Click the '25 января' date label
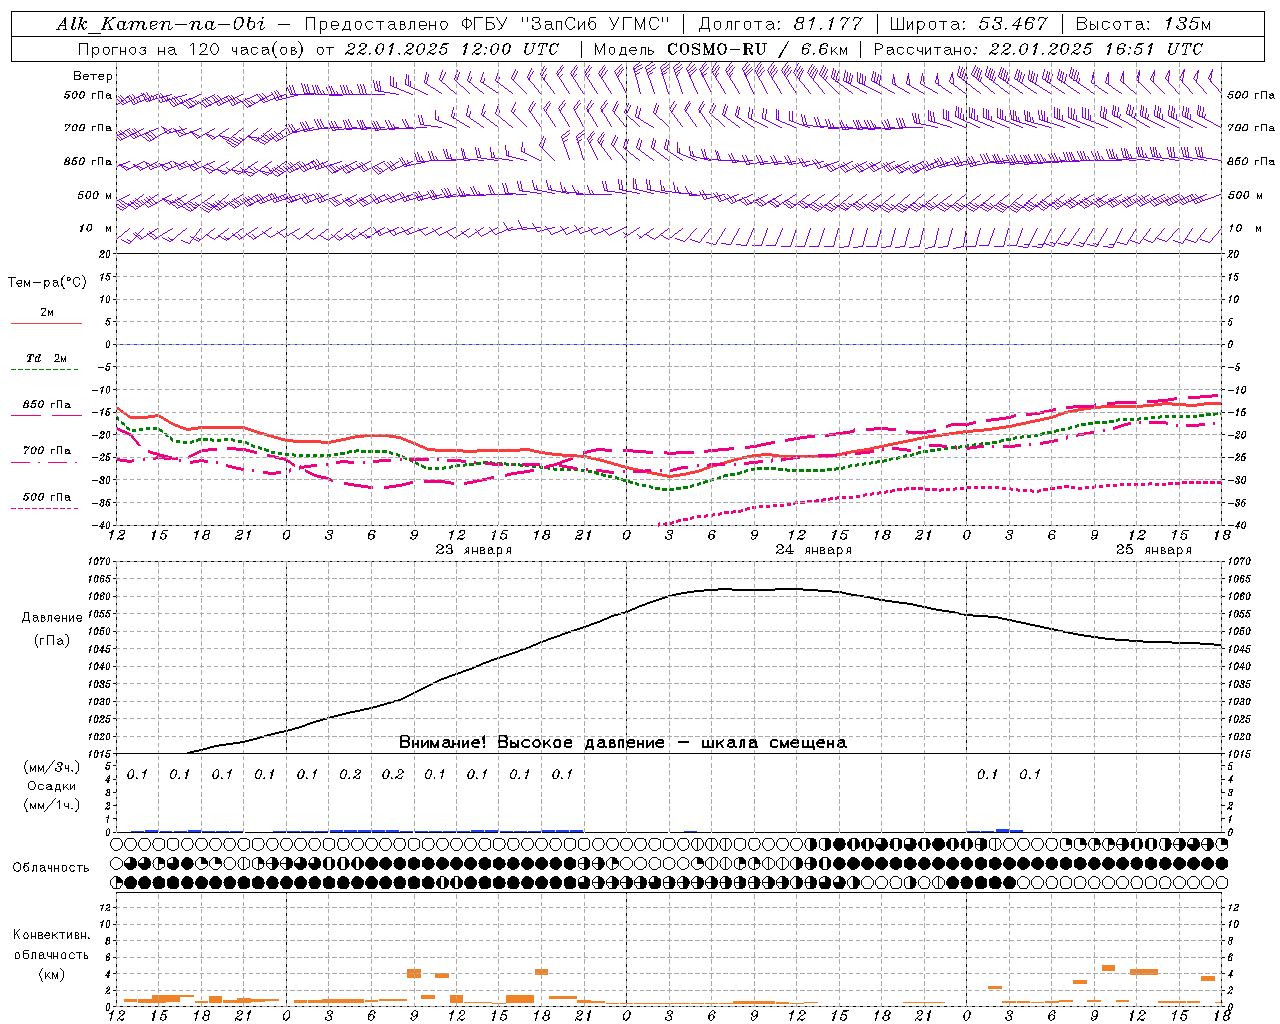Screen dimensions: 1280x1024 [1153, 550]
